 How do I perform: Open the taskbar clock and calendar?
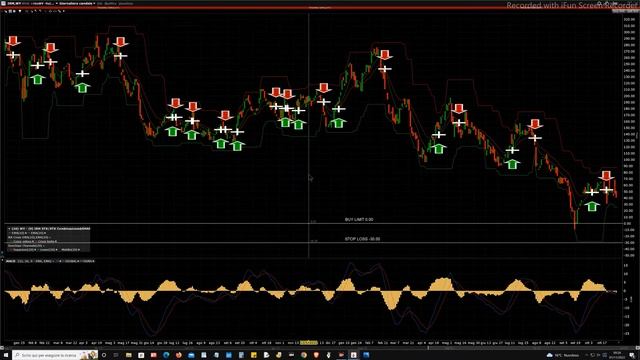point(617,355)
